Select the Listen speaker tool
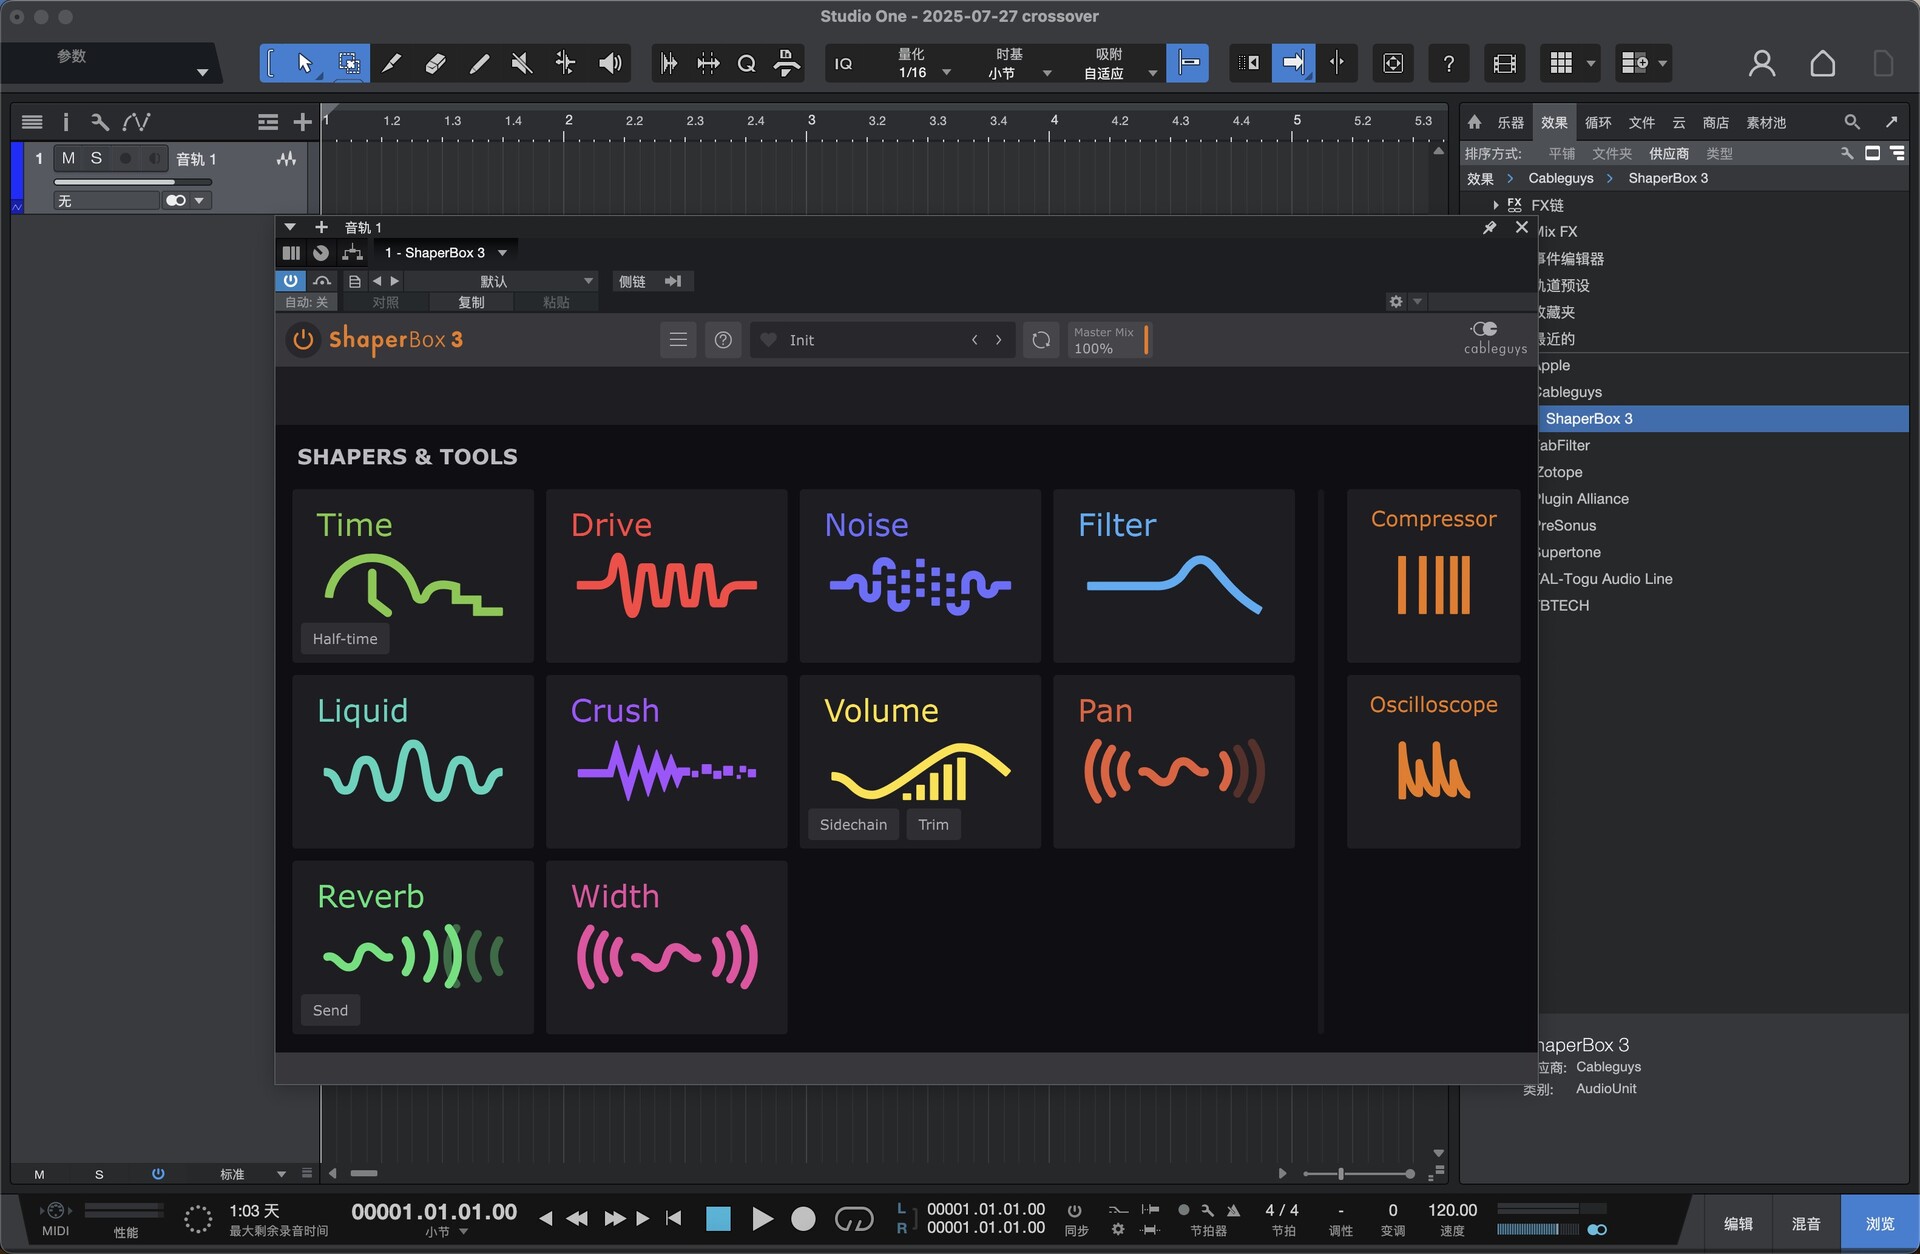1920x1254 pixels. coord(610,64)
